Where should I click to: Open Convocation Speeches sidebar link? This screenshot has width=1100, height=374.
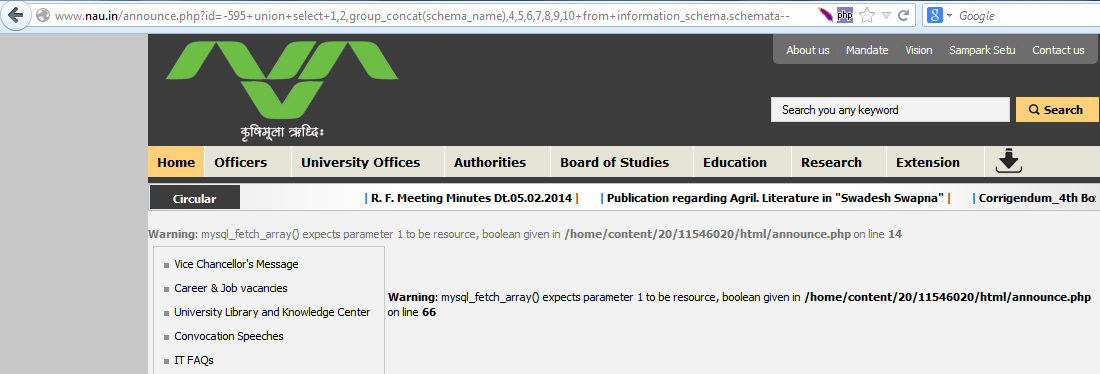pos(229,336)
